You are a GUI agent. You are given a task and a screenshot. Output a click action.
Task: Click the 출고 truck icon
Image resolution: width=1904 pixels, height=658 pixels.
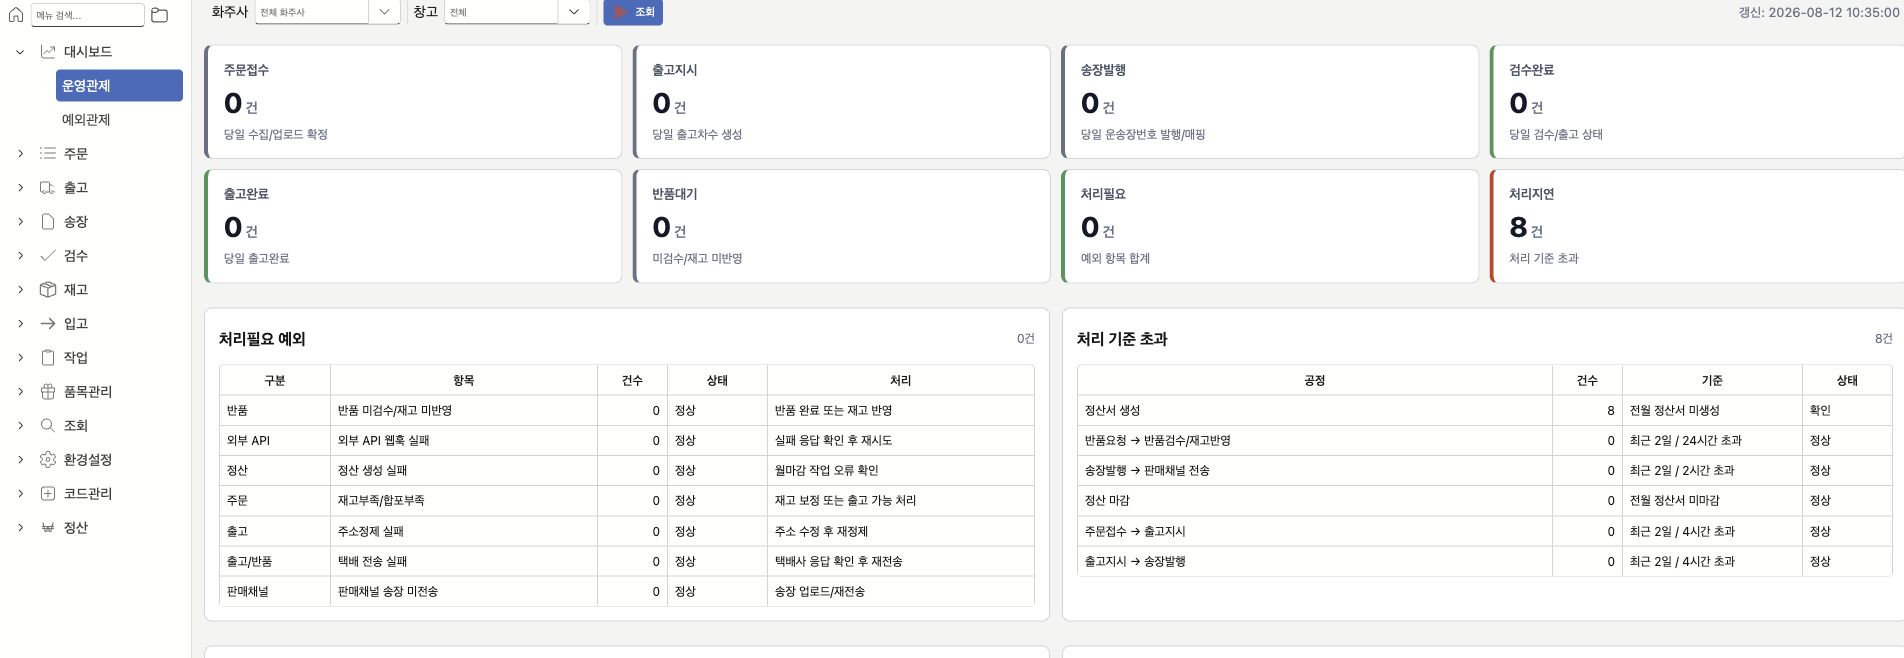tap(47, 187)
